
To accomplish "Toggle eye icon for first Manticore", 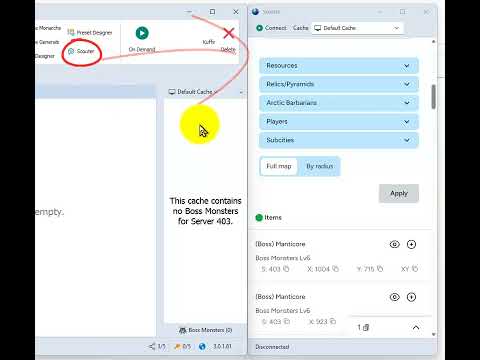I will (x=395, y=244).
